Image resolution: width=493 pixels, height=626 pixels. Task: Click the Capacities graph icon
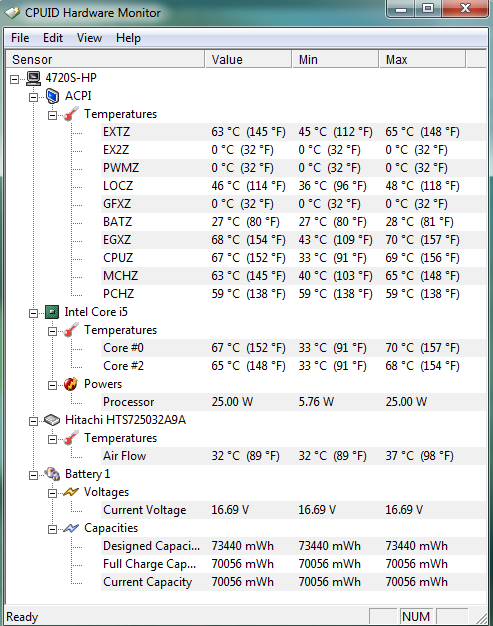click(71, 528)
